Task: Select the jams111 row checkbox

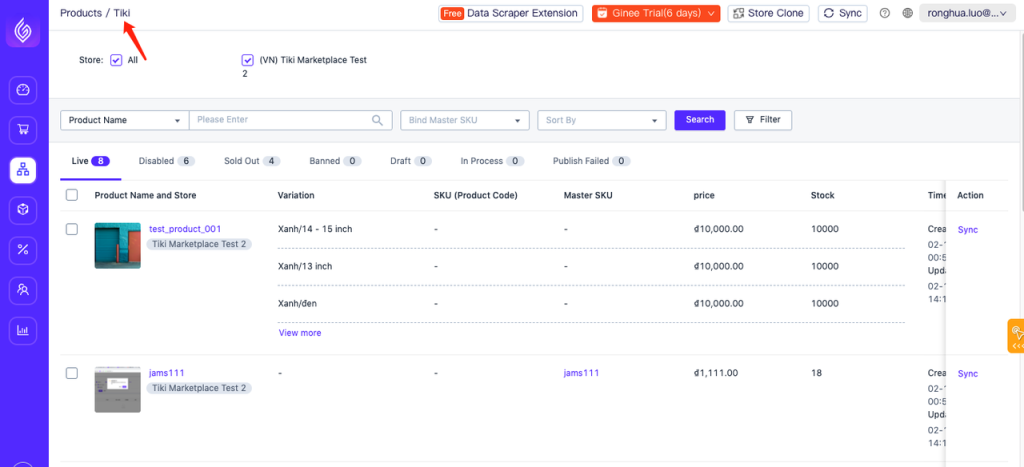Action: [72, 373]
